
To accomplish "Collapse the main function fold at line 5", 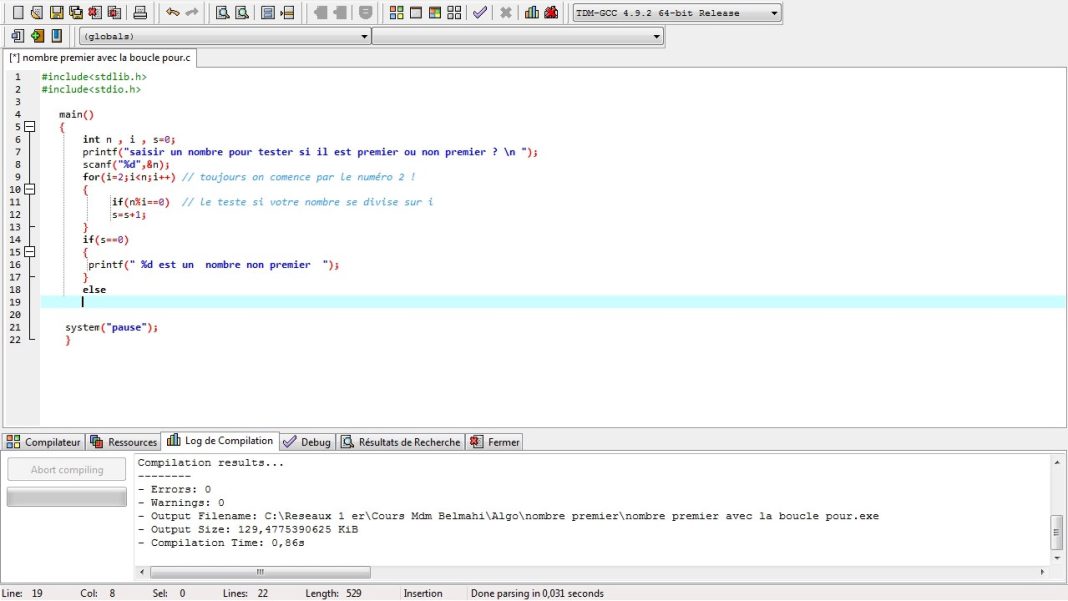I will (29, 127).
